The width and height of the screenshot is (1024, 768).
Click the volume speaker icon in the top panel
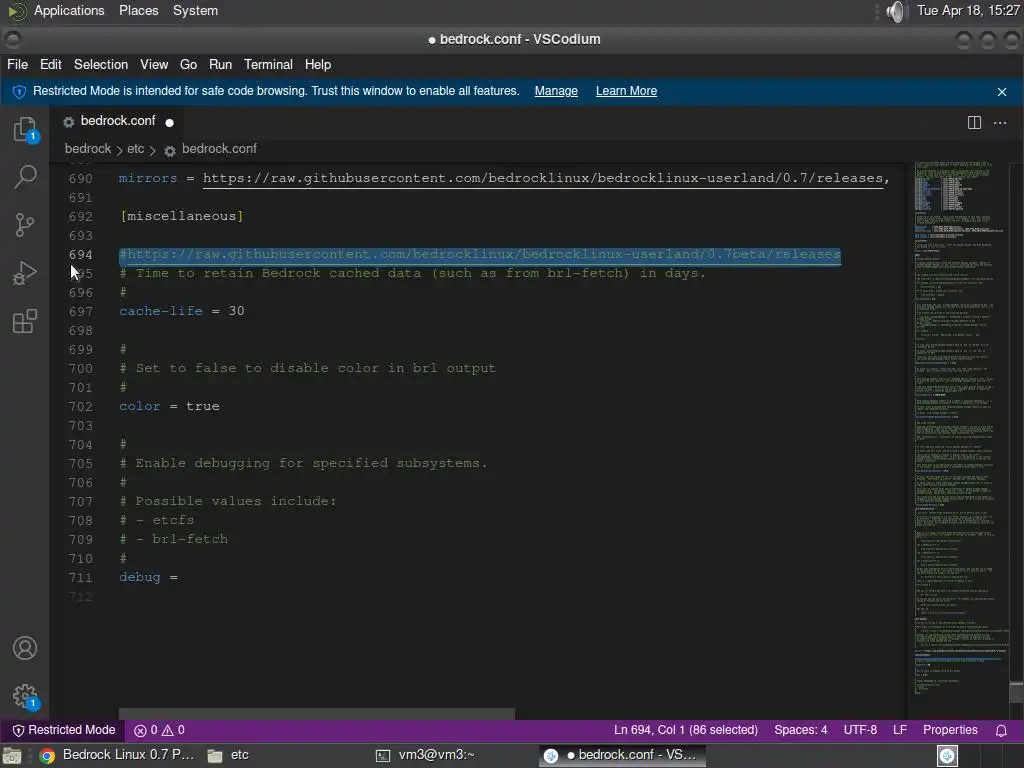coord(897,11)
